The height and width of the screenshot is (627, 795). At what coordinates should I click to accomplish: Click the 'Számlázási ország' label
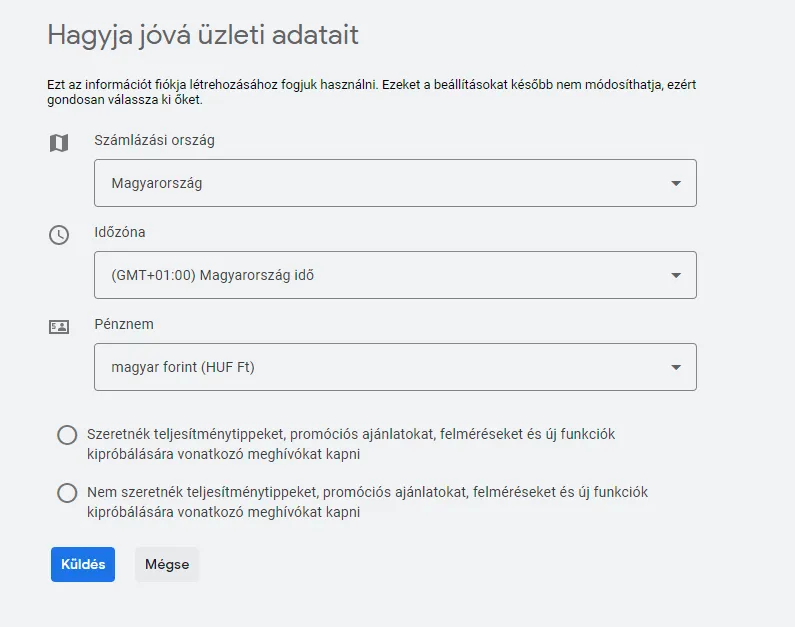point(154,140)
